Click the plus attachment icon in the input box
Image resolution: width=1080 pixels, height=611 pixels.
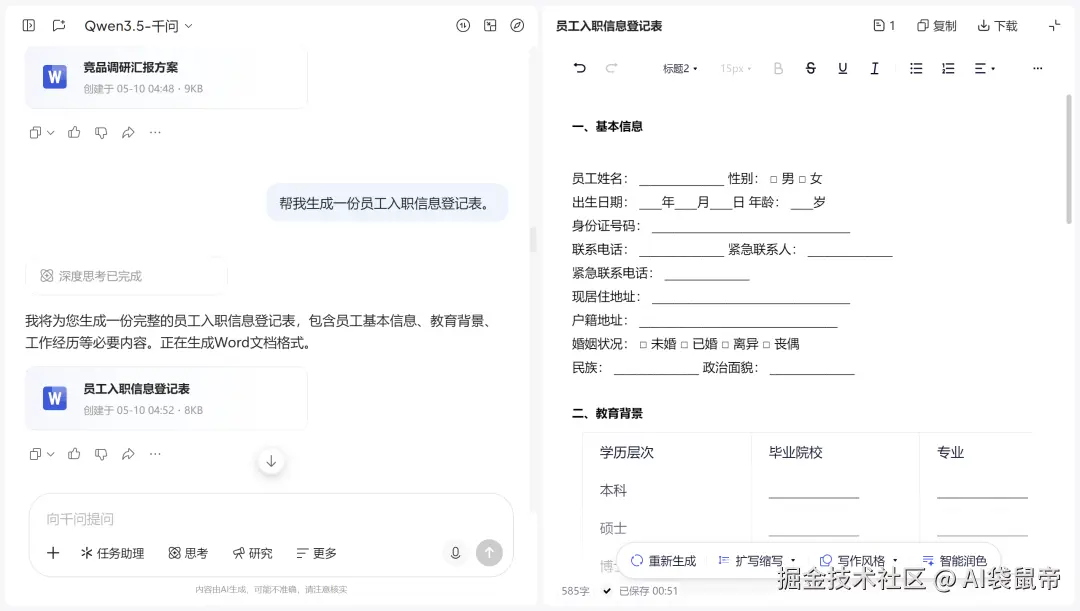click(53, 552)
